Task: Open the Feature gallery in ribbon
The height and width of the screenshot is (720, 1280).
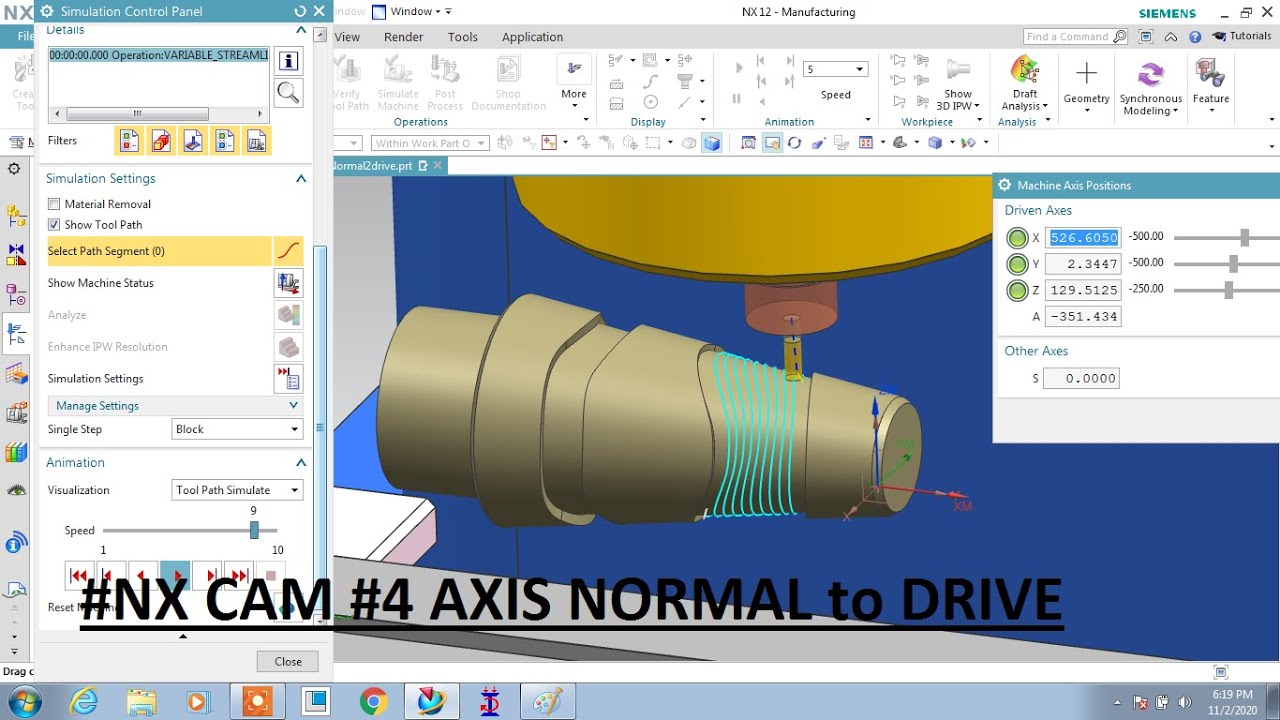Action: tap(1210, 84)
